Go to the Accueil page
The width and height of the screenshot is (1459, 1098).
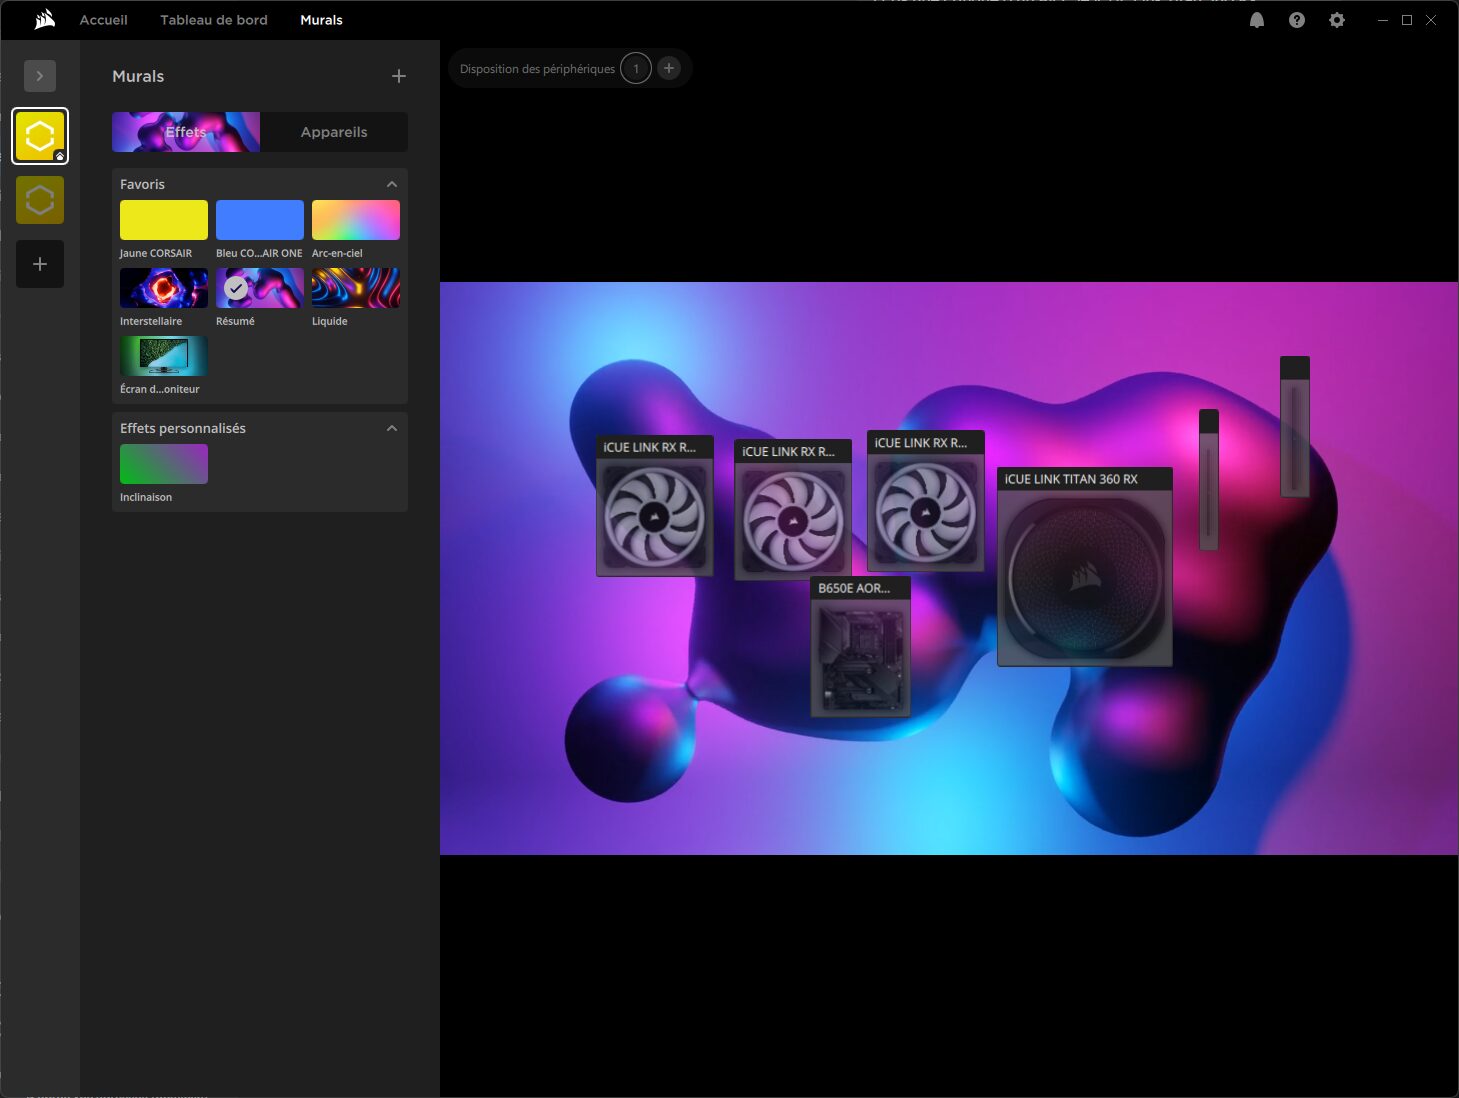click(x=104, y=20)
